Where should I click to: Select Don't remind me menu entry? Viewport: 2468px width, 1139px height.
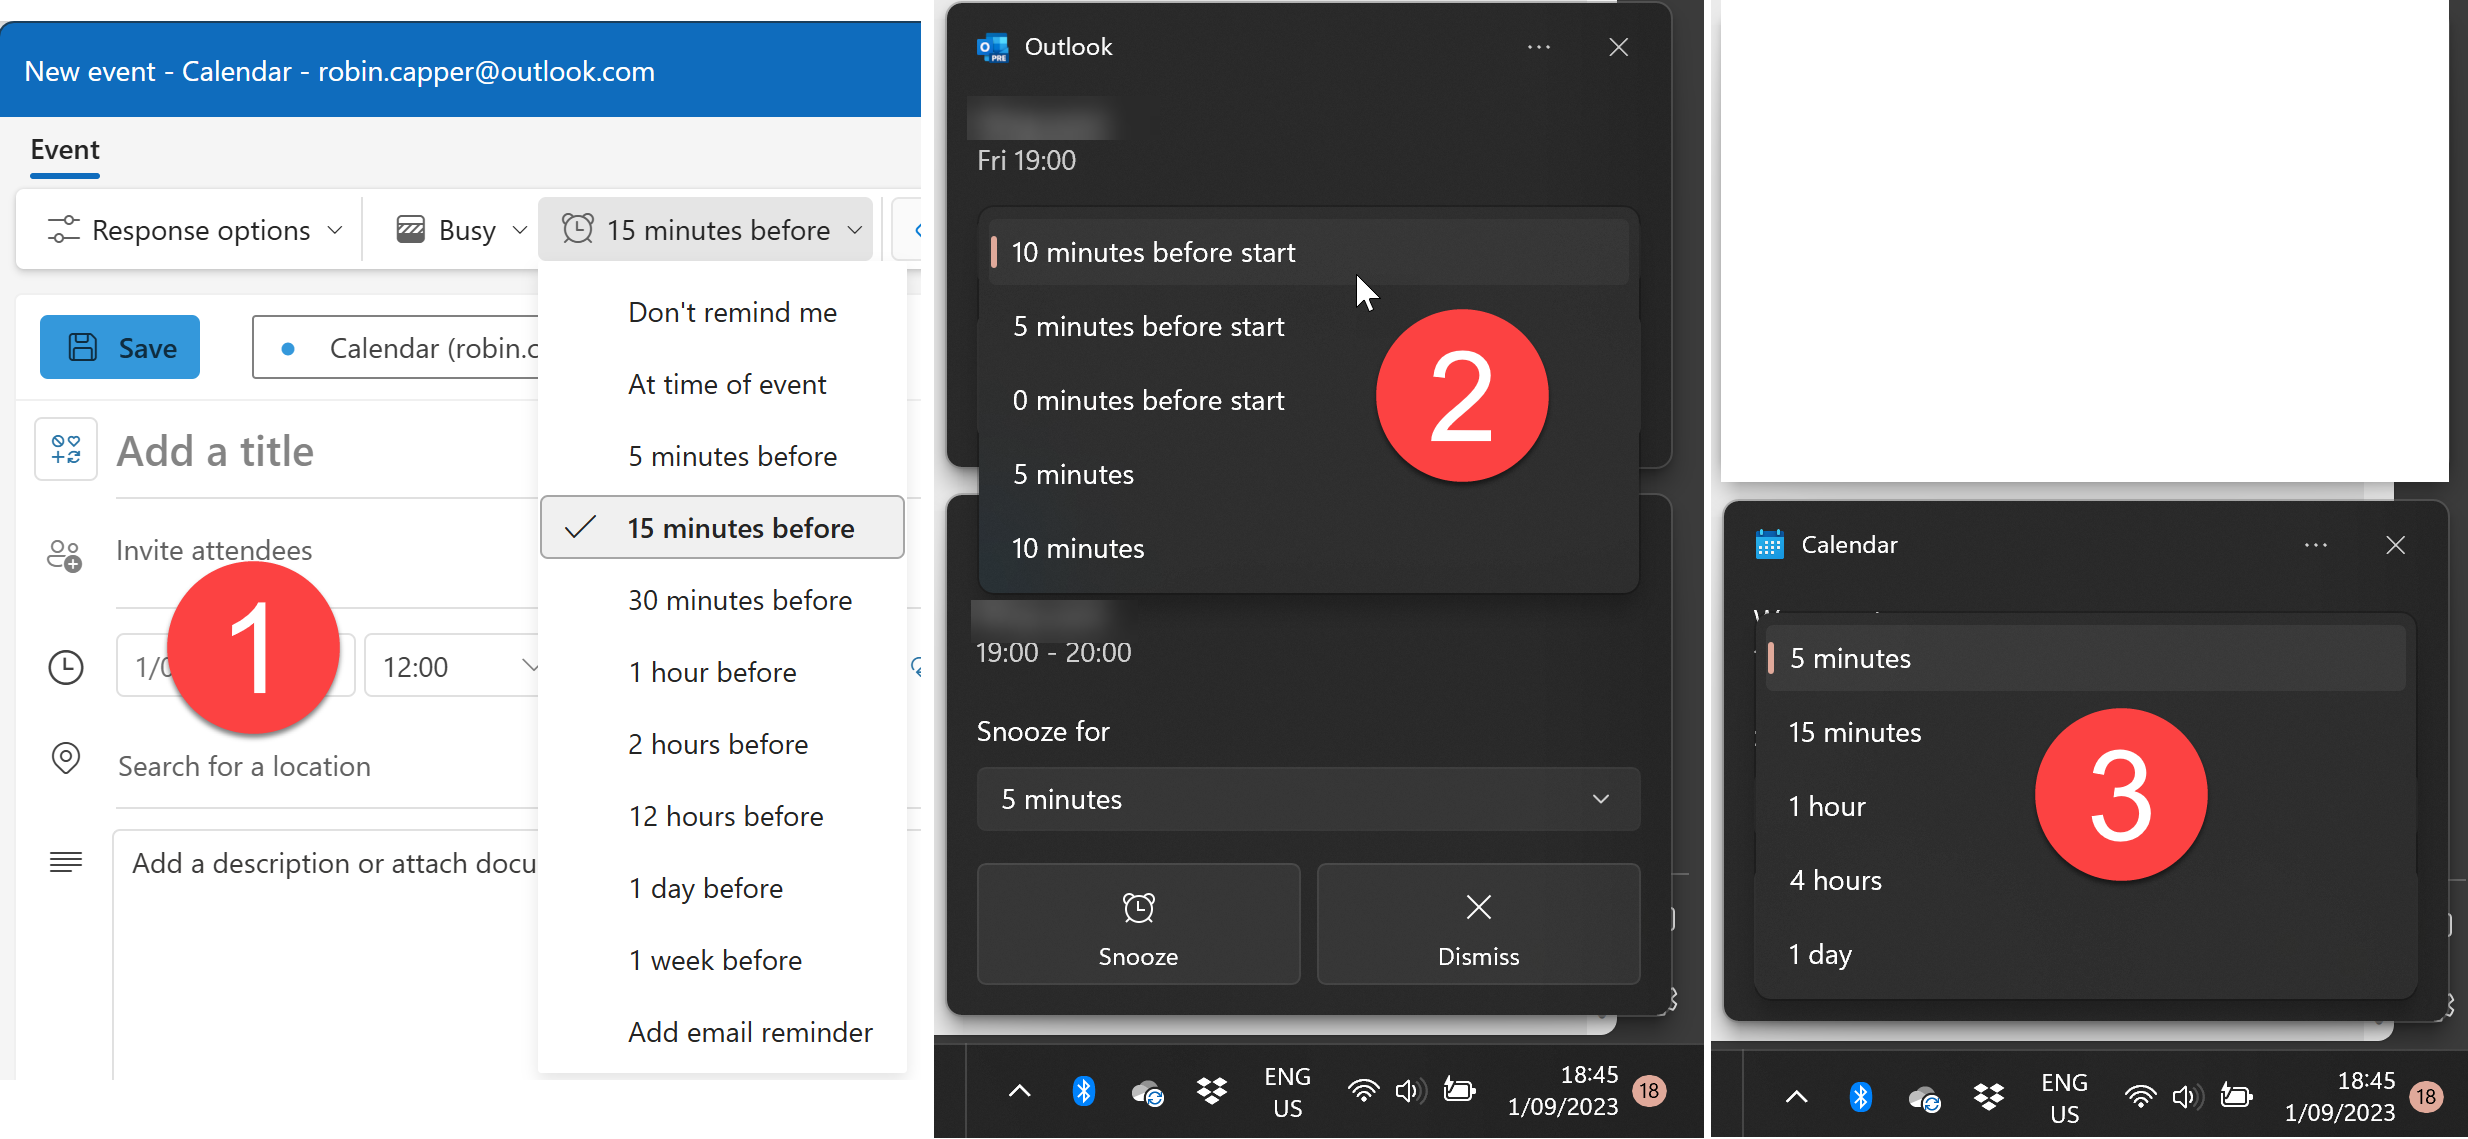(732, 312)
